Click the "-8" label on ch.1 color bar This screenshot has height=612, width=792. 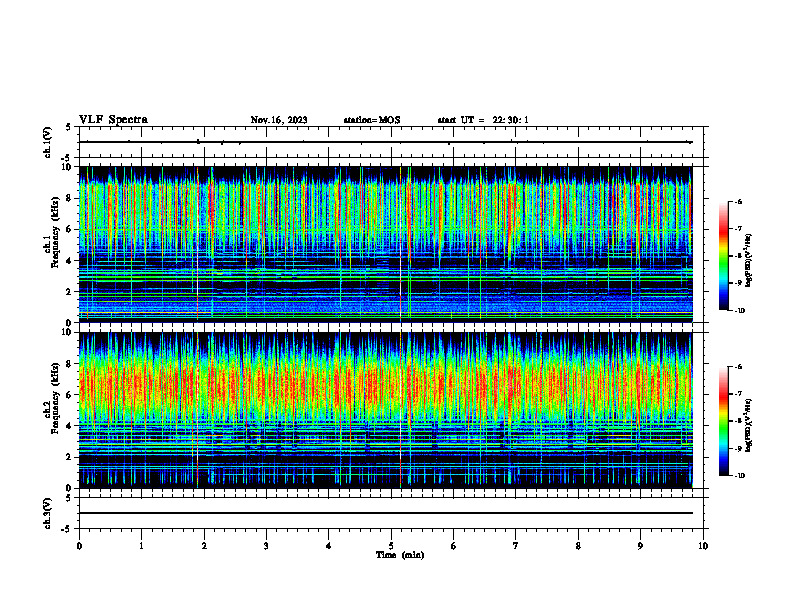(x=738, y=256)
